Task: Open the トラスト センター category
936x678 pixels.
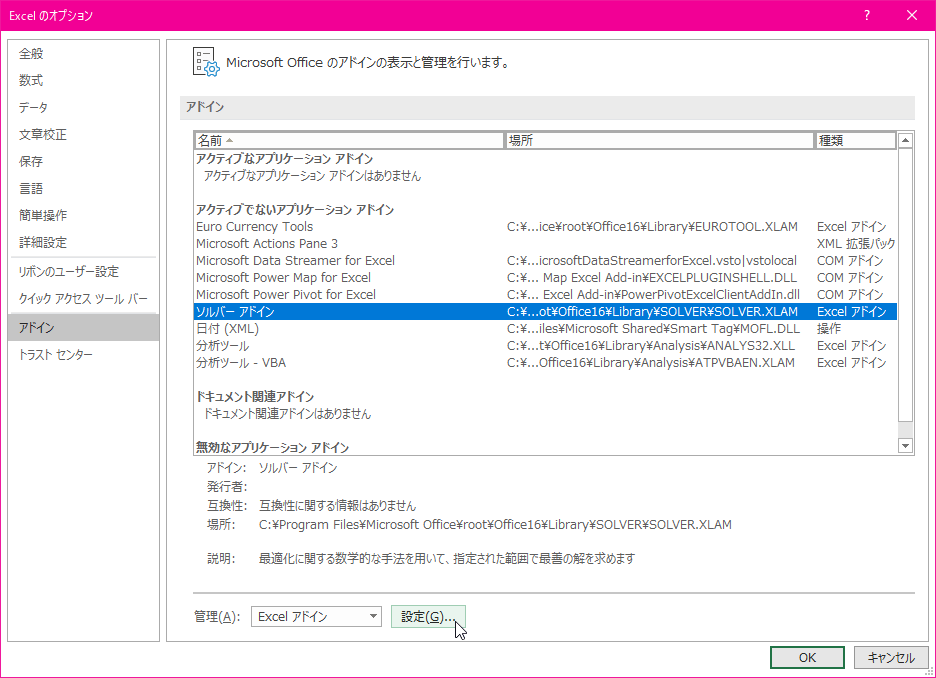Action: (84, 355)
